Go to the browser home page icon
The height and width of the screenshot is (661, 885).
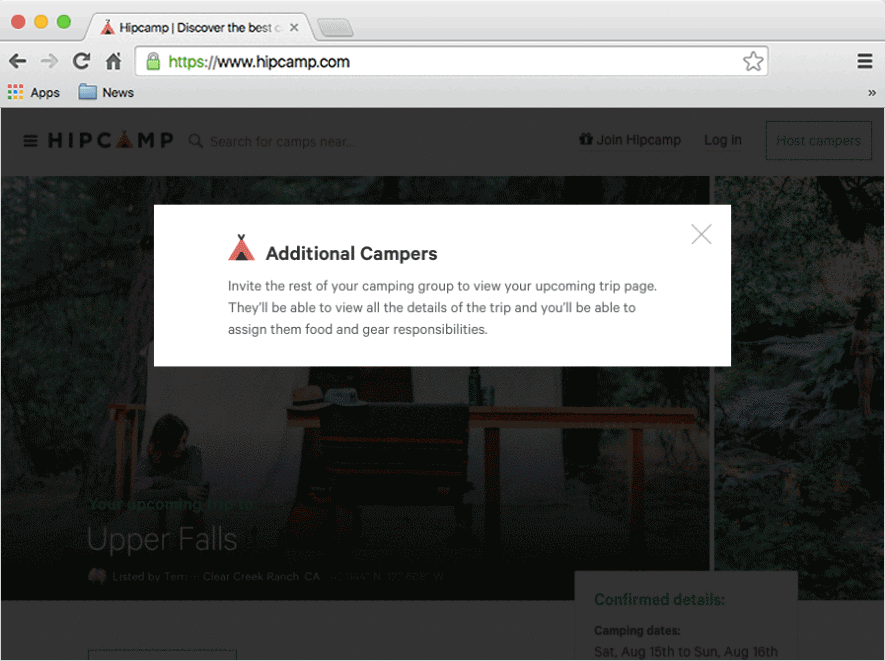pos(113,61)
